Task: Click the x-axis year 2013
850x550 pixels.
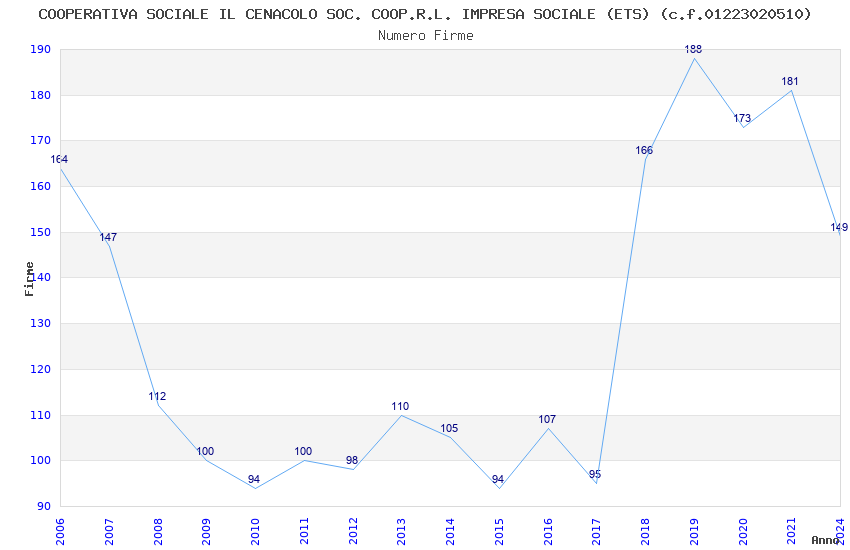Action: pyautogui.click(x=401, y=532)
